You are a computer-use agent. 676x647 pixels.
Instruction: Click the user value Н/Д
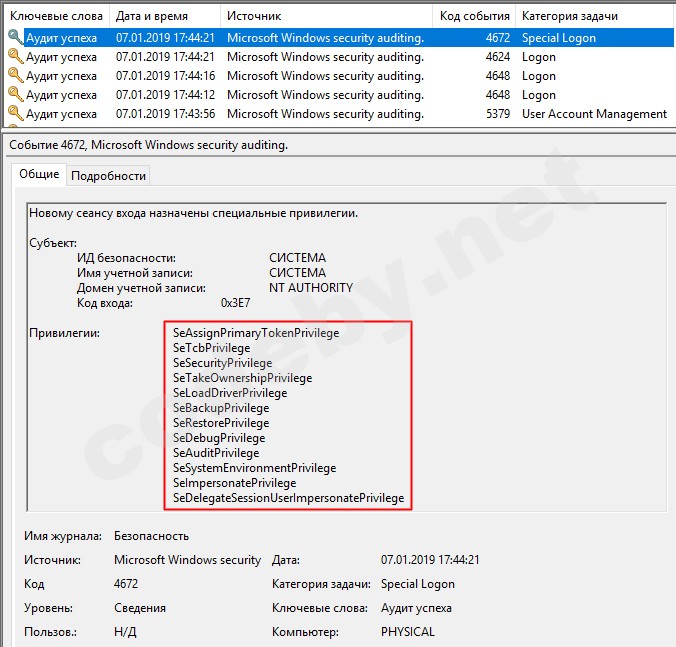(125, 632)
